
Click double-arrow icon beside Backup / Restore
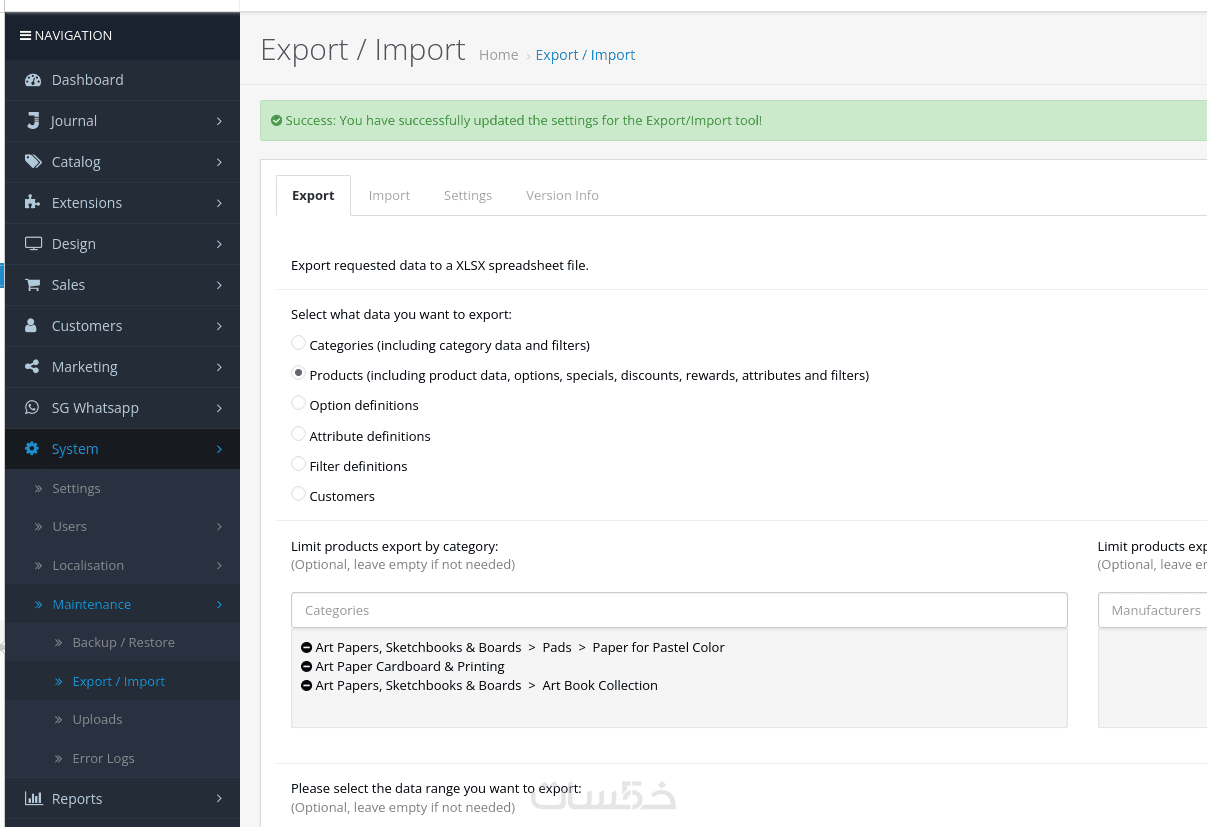coord(59,643)
